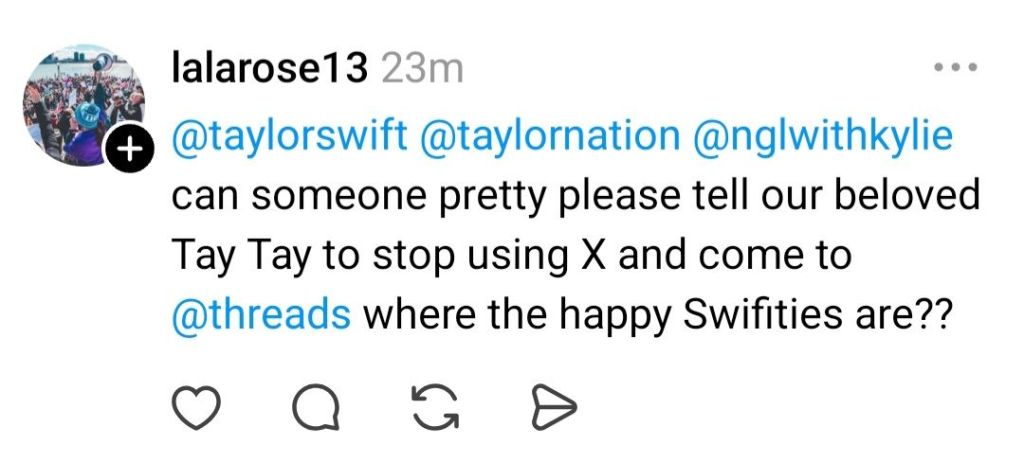Follow the @threads mention link
Image resolution: width=1024 pixels, height=463 pixels.
coord(261,315)
